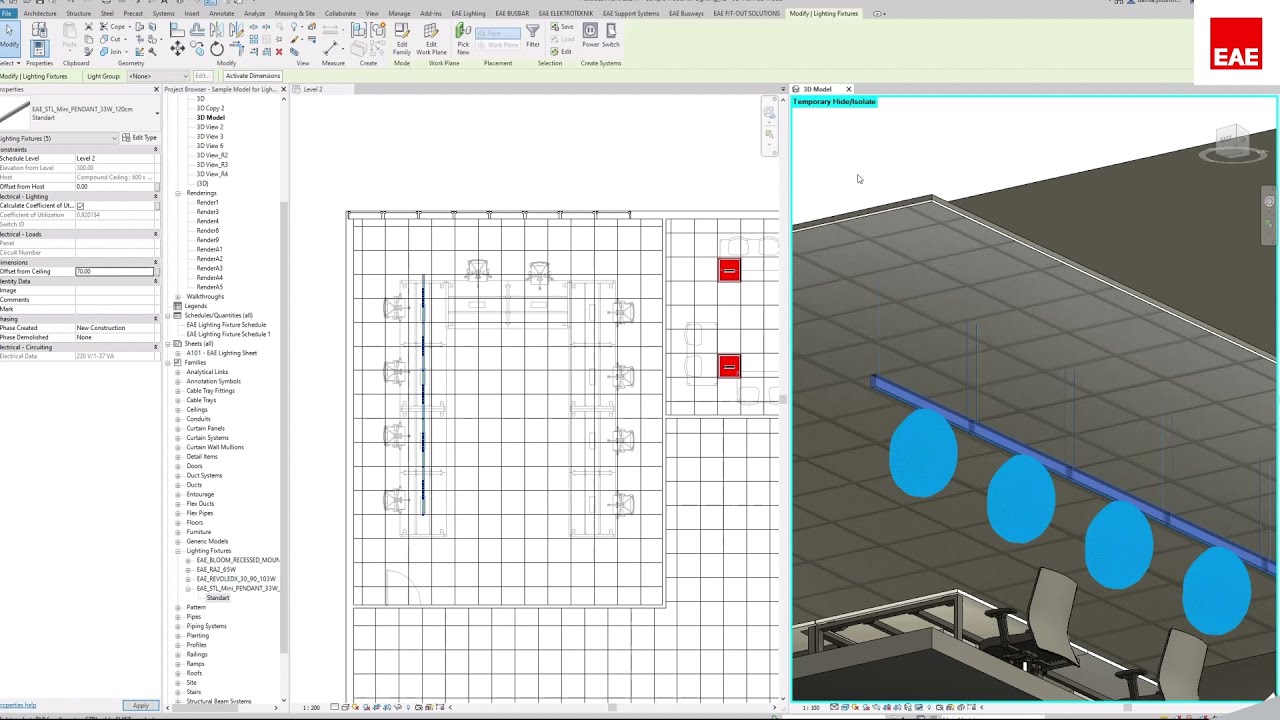Select the Move tool
The height and width of the screenshot is (720, 1280).
tap(177, 48)
